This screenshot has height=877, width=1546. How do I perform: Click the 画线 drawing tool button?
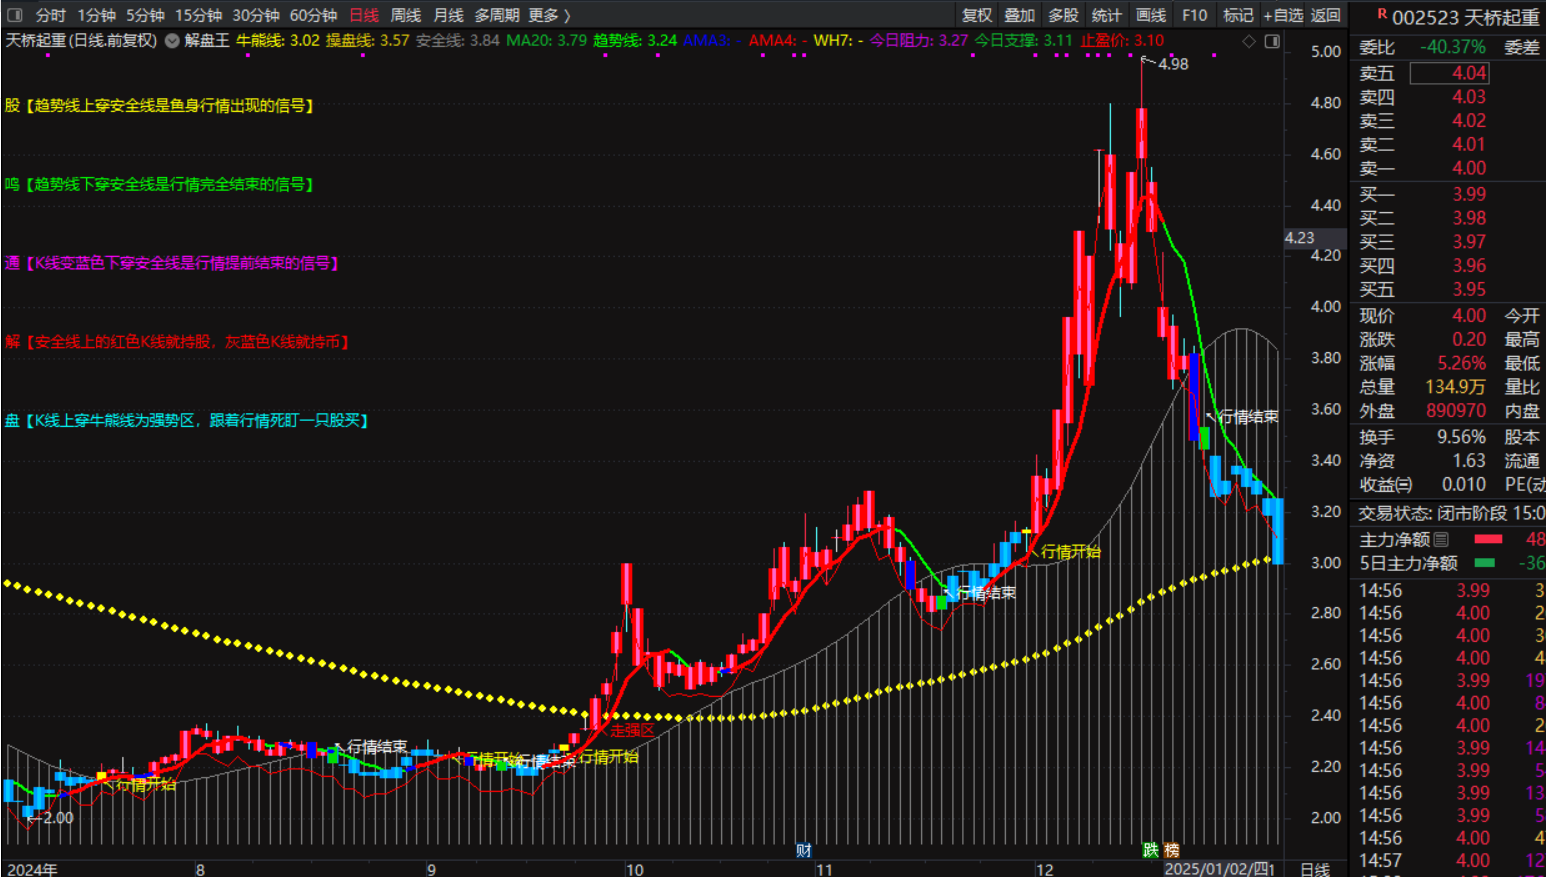1151,15
